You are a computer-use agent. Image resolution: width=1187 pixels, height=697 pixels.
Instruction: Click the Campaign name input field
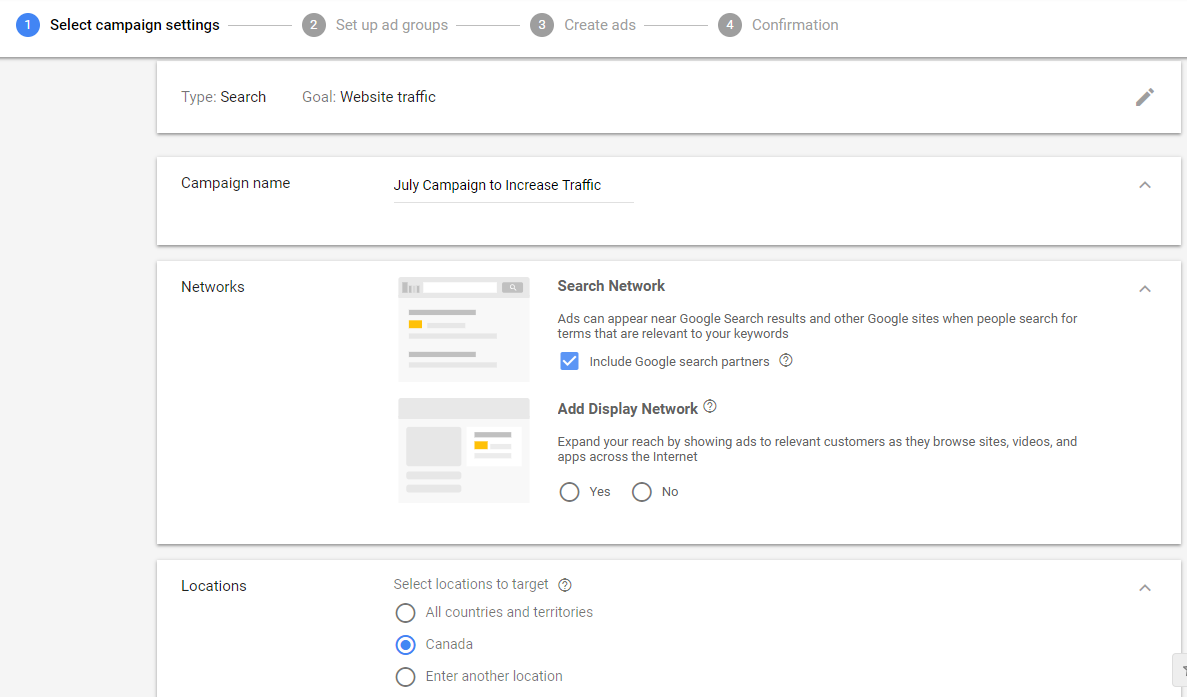coord(513,185)
